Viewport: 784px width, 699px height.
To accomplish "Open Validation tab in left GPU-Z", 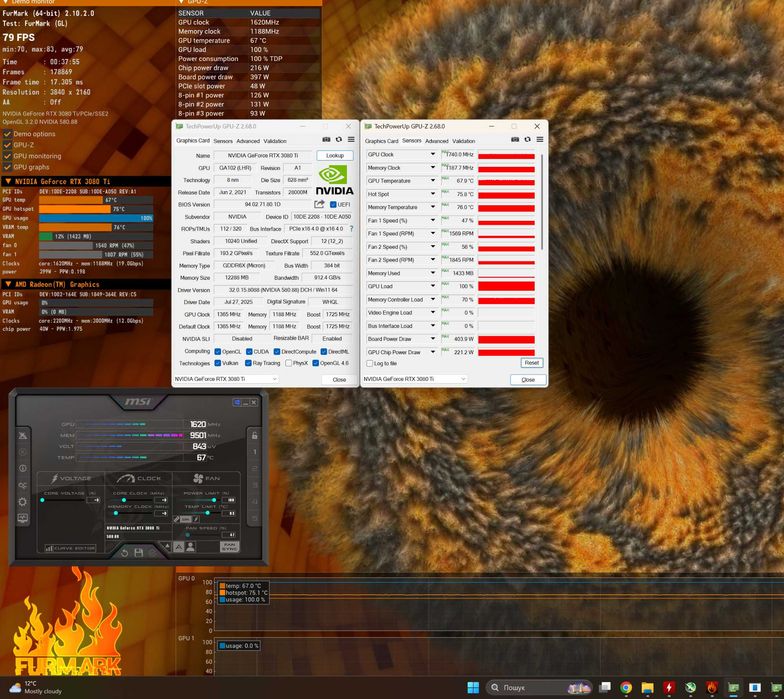I will (275, 141).
